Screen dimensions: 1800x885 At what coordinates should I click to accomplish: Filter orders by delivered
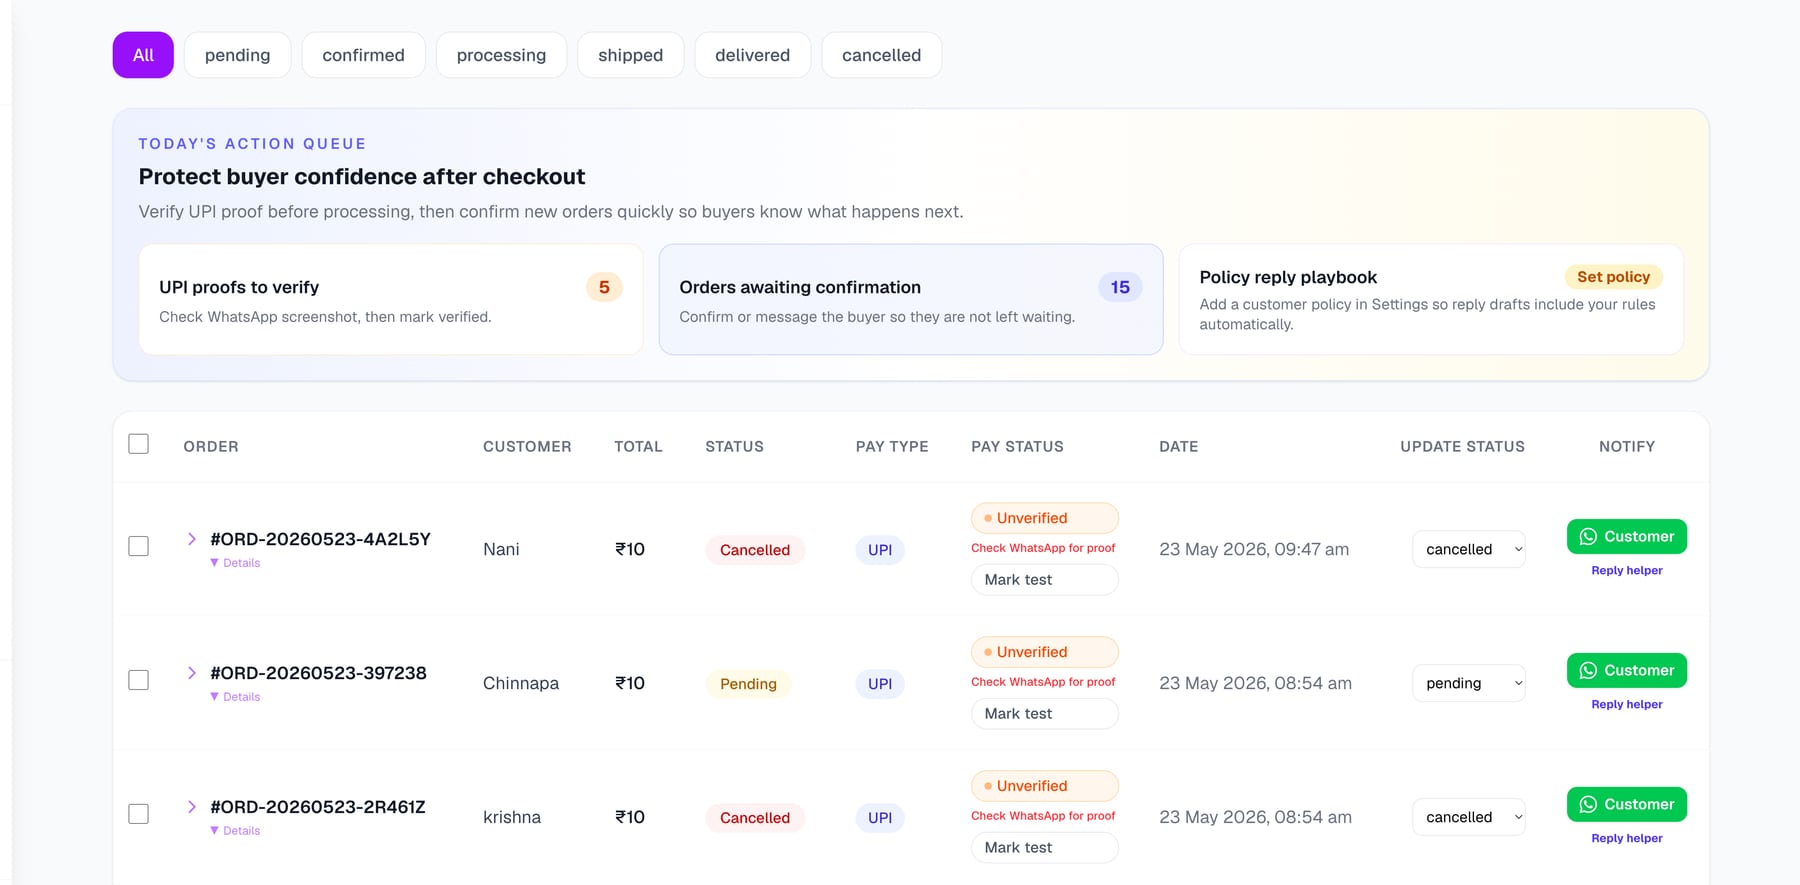tap(752, 55)
